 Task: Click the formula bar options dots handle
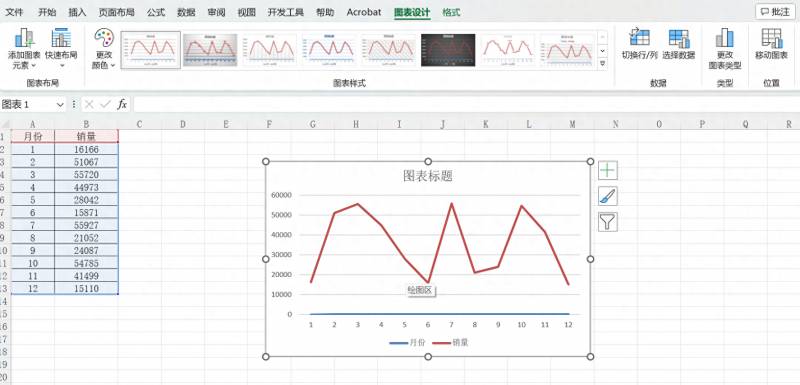(x=74, y=105)
